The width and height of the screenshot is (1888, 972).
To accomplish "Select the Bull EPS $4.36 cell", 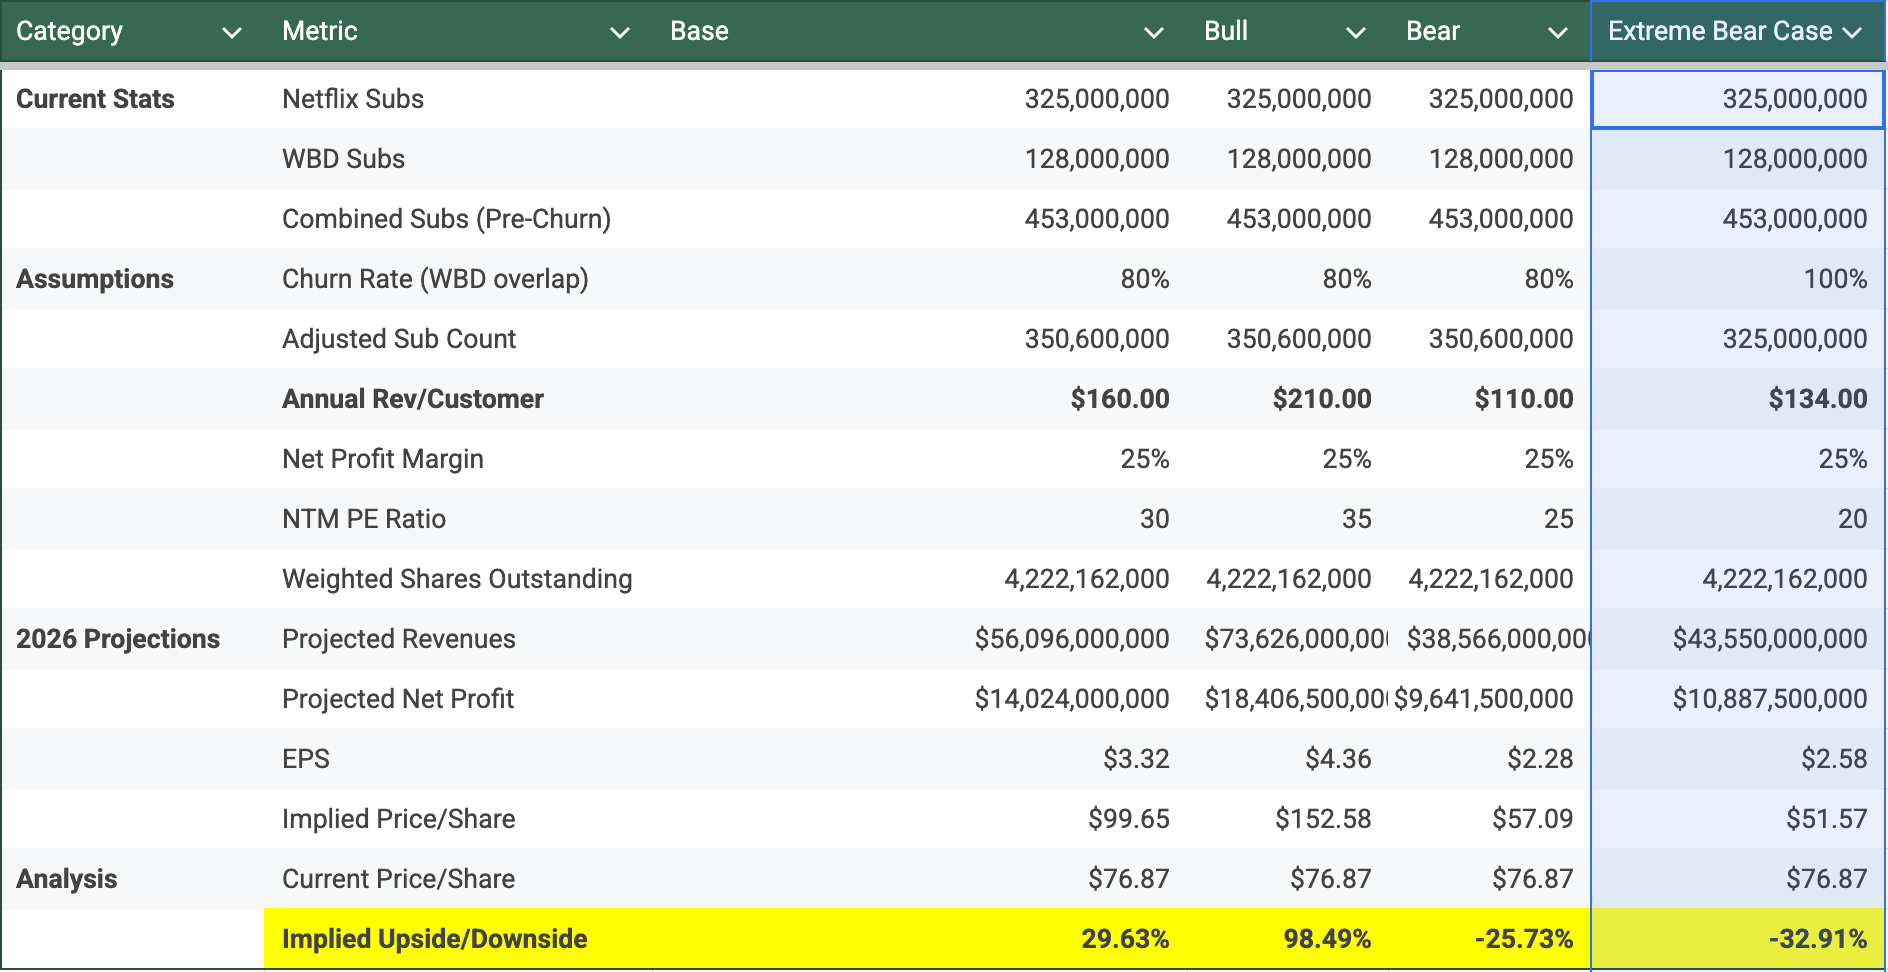I will click(1288, 759).
